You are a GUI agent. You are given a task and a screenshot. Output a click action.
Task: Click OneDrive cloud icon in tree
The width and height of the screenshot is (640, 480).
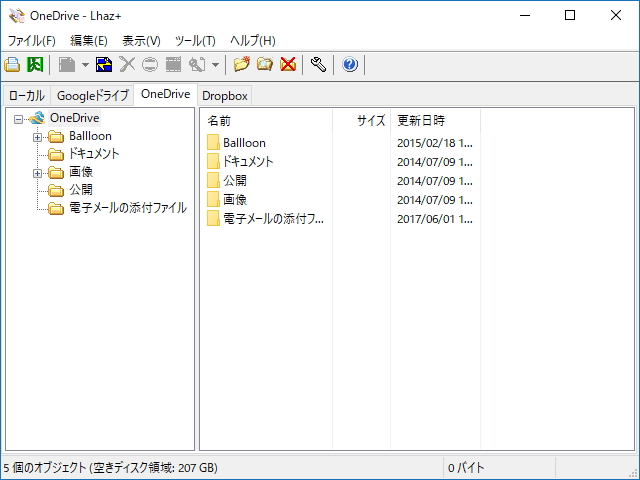pyautogui.click(x=37, y=118)
